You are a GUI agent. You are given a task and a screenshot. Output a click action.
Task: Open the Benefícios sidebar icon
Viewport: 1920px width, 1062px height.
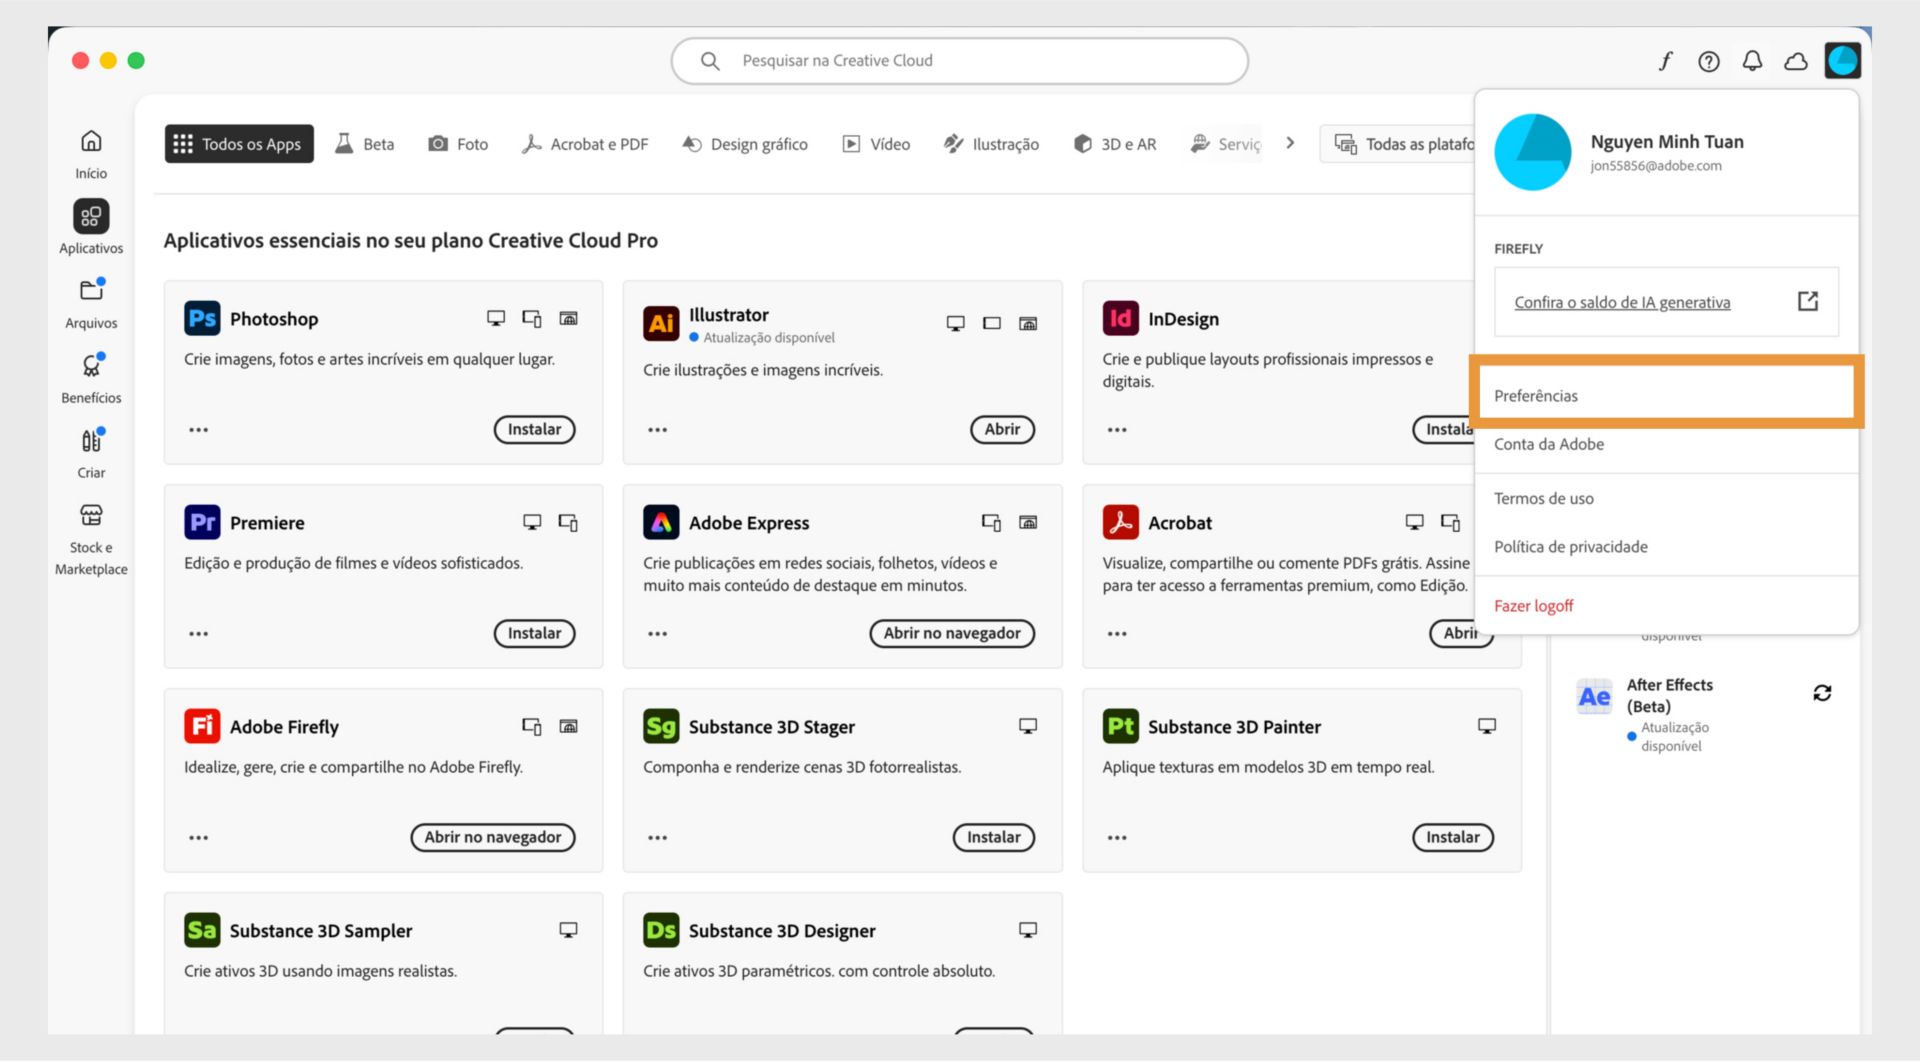(91, 365)
